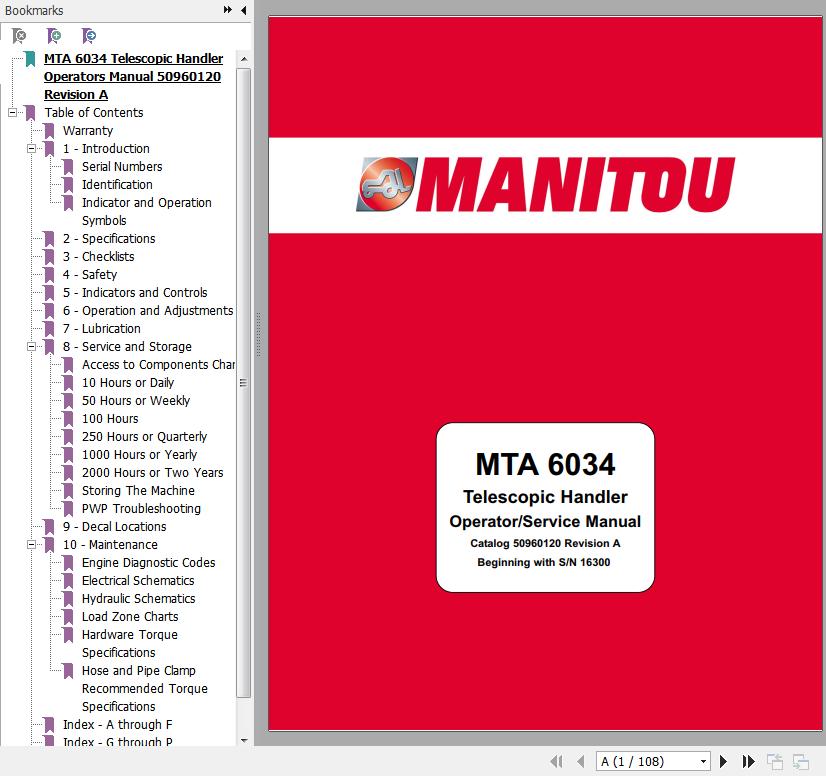
Task: Select the Identification bookmark
Action: (117, 184)
